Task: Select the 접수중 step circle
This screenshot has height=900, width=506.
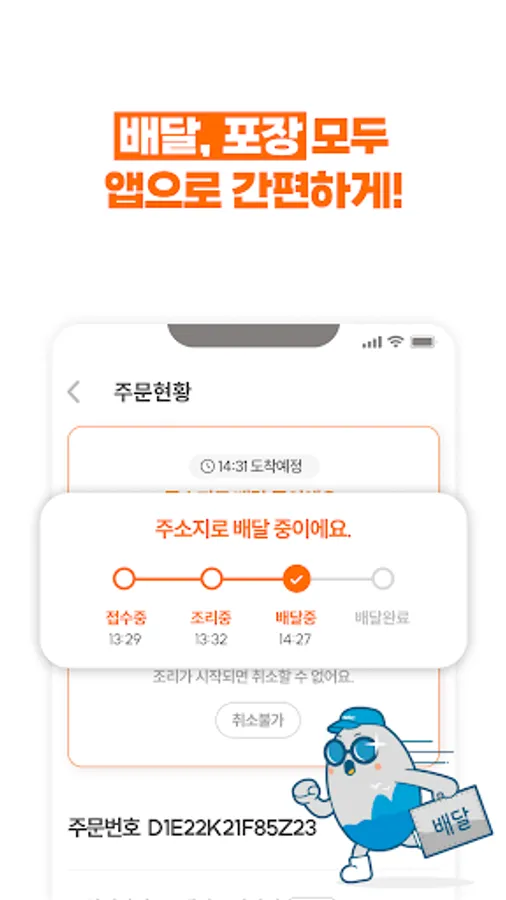Action: pyautogui.click(x=124, y=579)
